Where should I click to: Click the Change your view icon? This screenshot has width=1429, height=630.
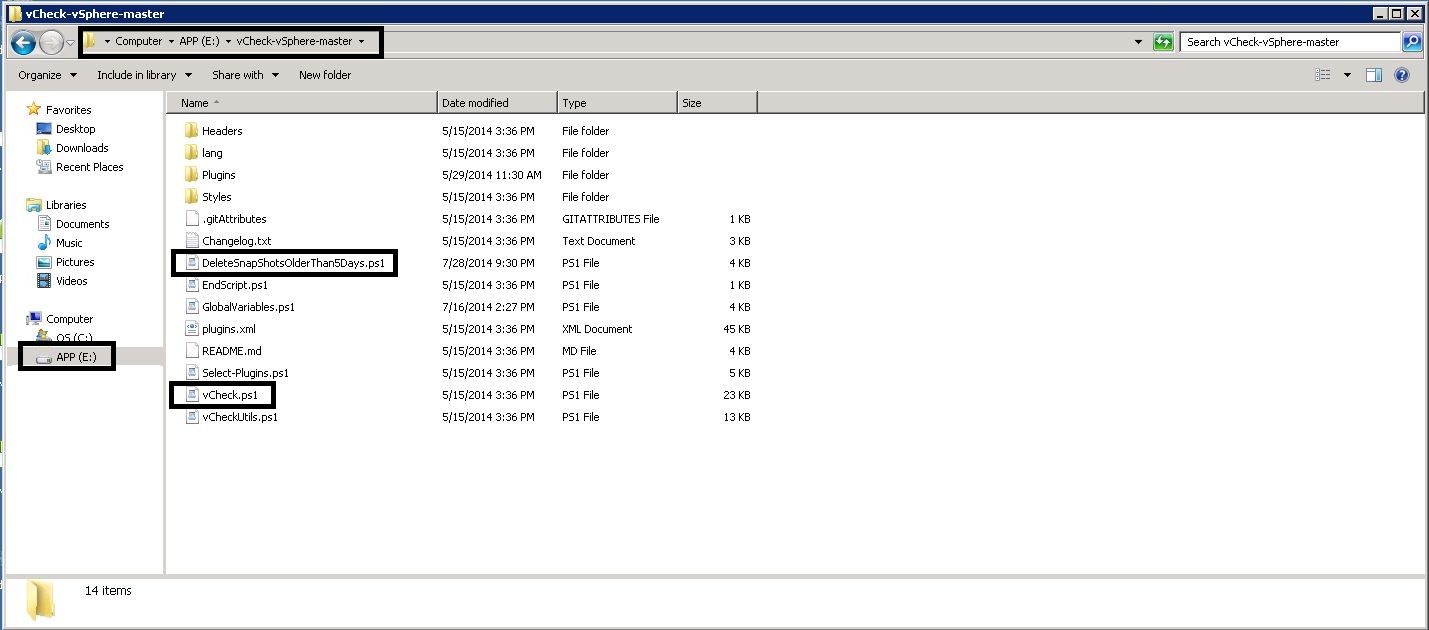(1323, 75)
